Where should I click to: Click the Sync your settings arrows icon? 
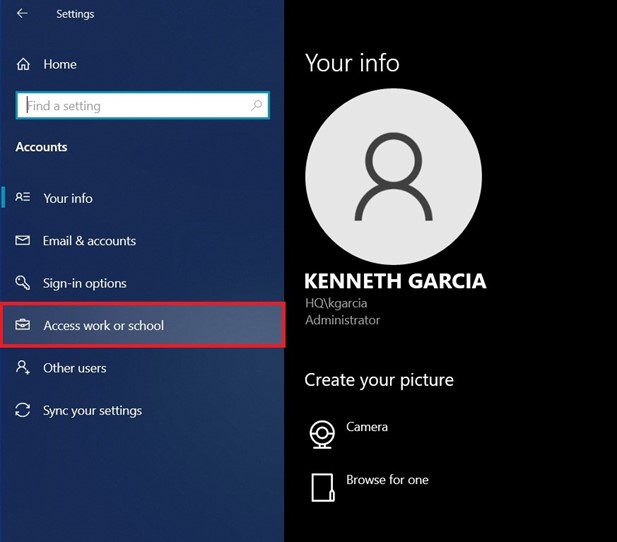tap(22, 410)
